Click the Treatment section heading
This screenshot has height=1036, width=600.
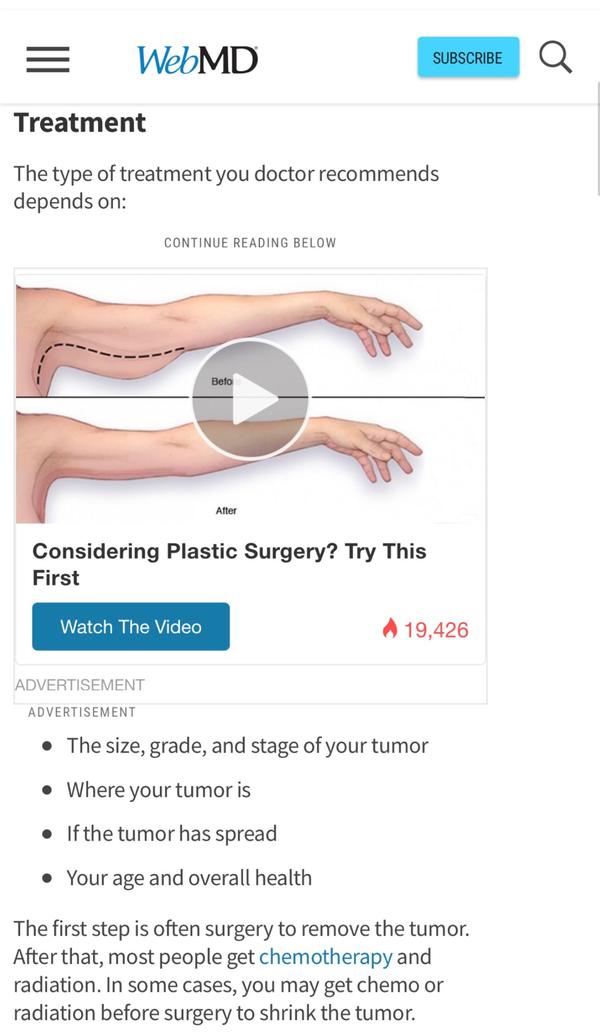[80, 123]
